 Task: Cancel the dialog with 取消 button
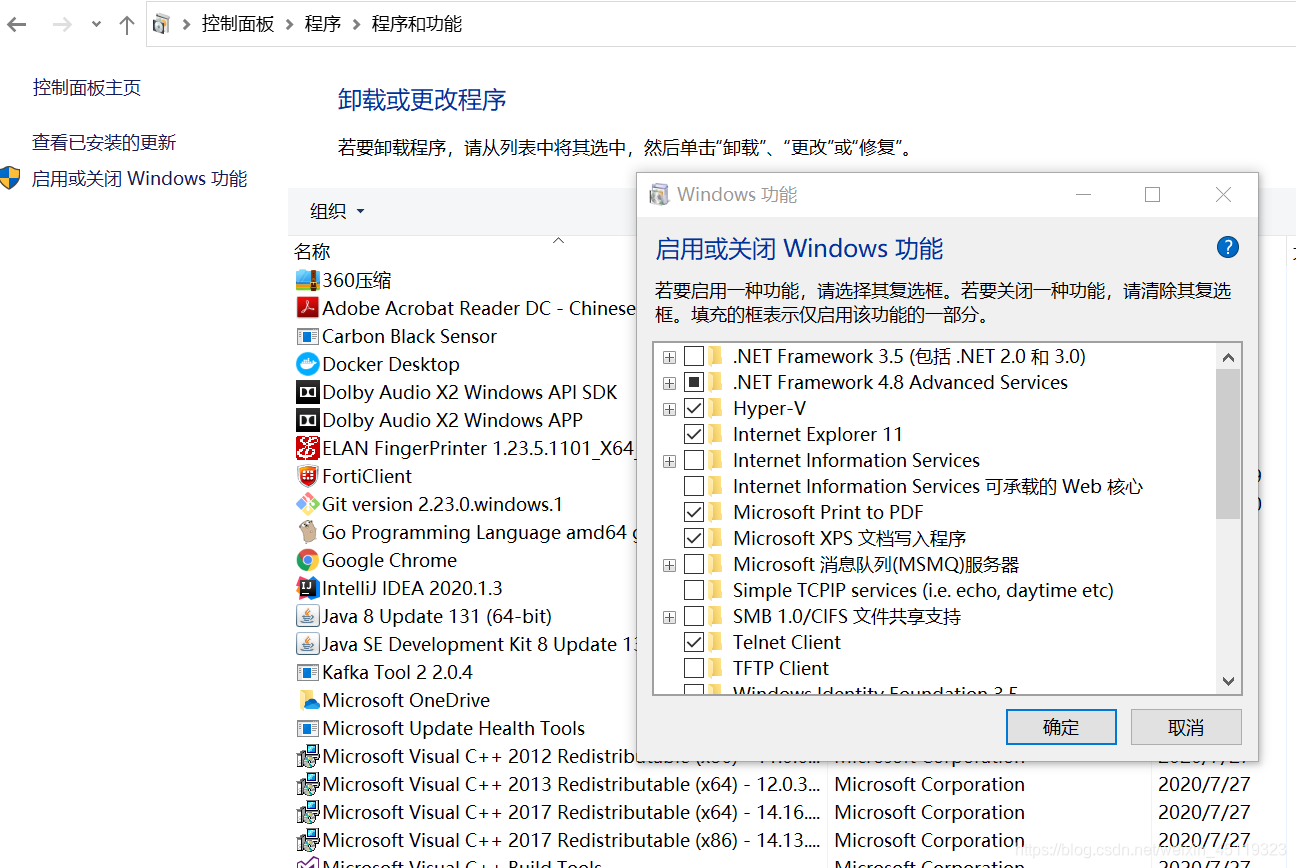[x=1186, y=727]
